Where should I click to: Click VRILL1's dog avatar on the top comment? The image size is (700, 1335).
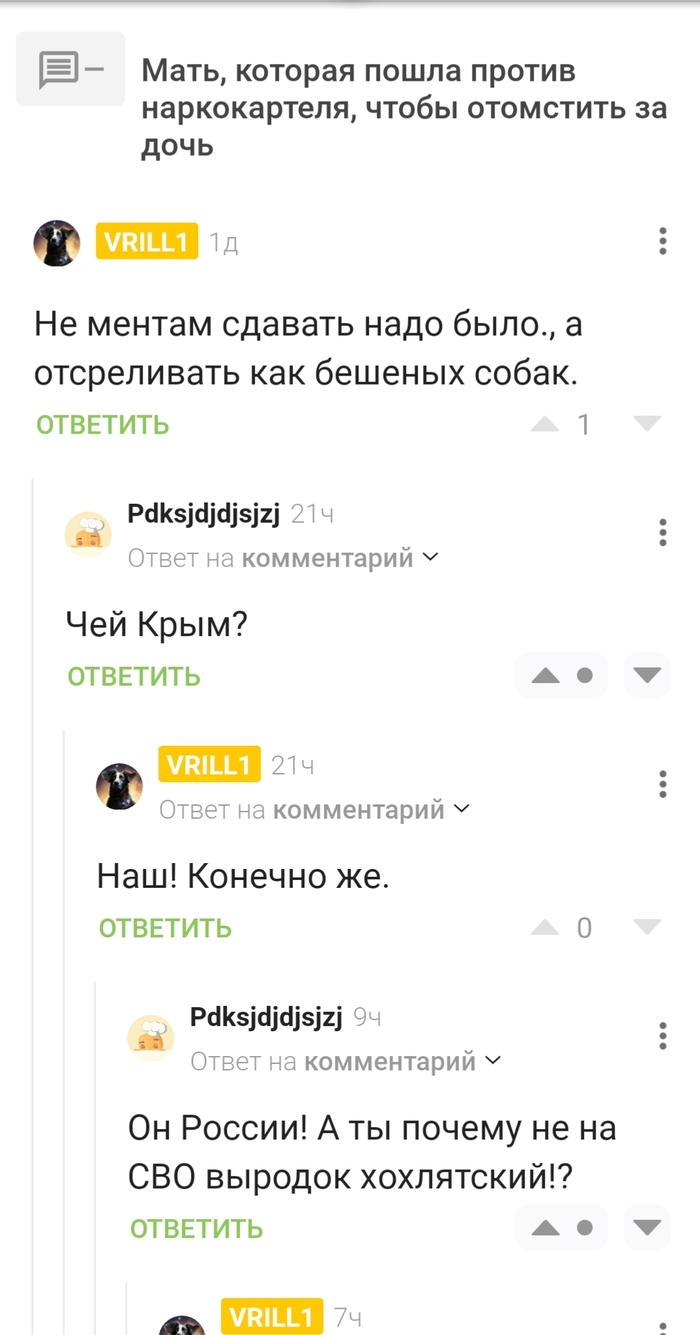57,243
